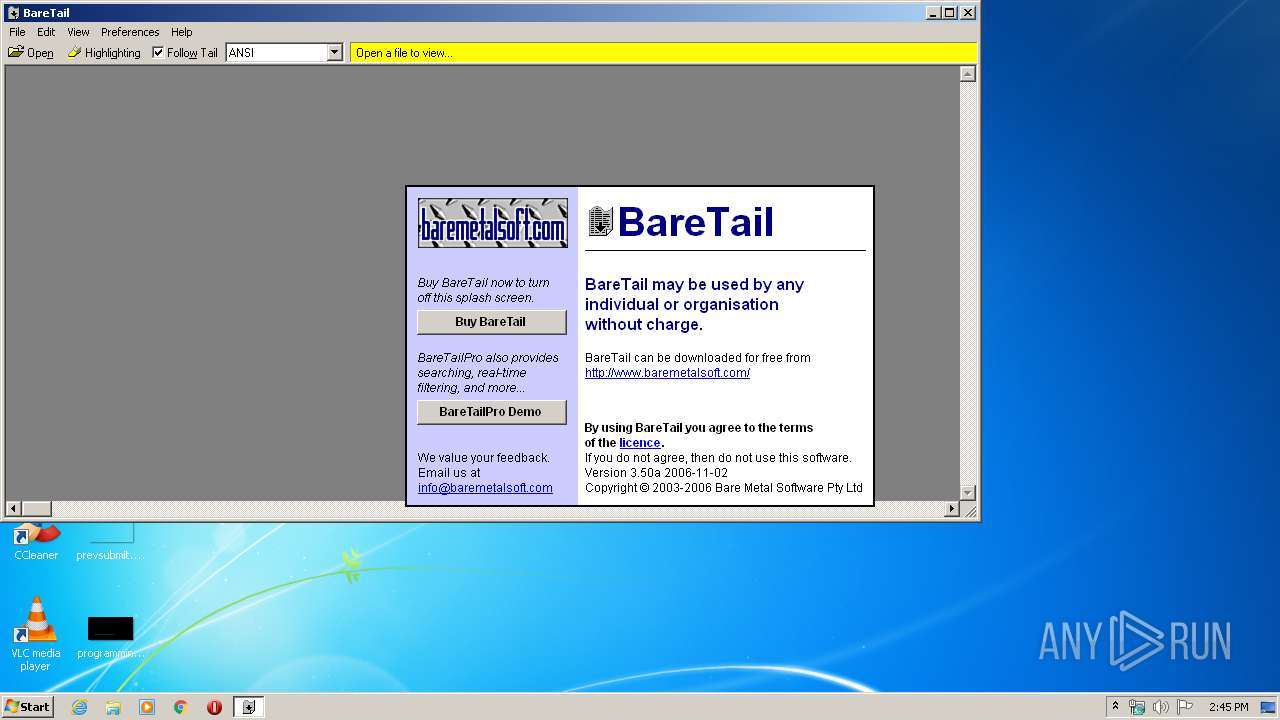
Task: Click the baremetalsoft.com logo banner
Action: coord(493,223)
